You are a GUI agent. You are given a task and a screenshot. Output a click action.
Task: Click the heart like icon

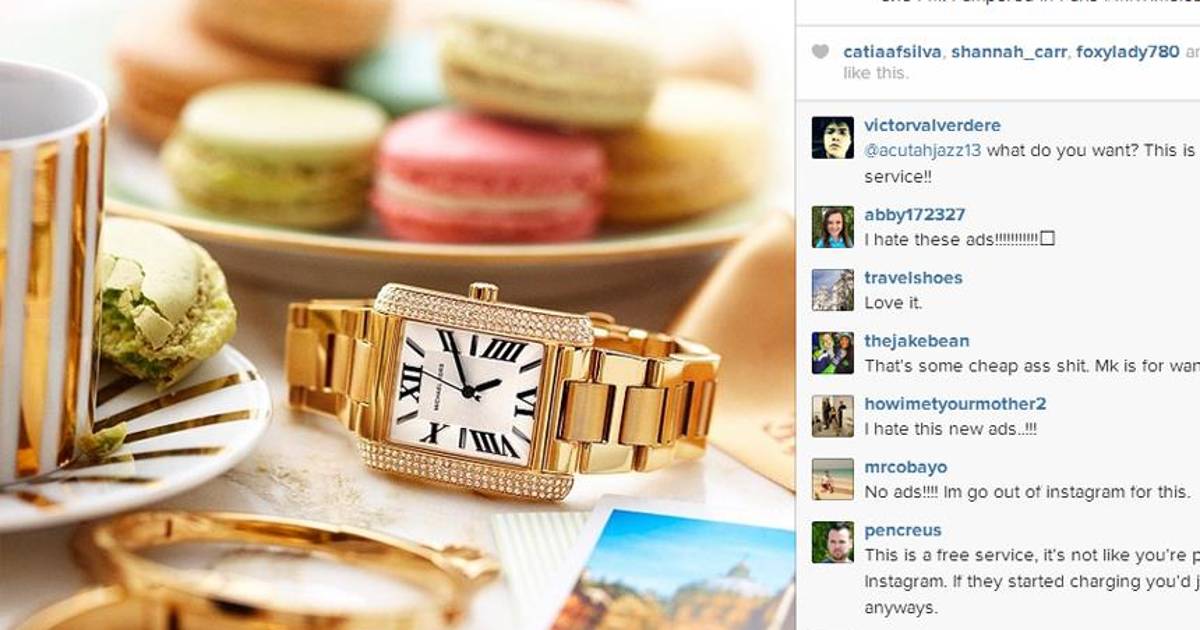820,52
